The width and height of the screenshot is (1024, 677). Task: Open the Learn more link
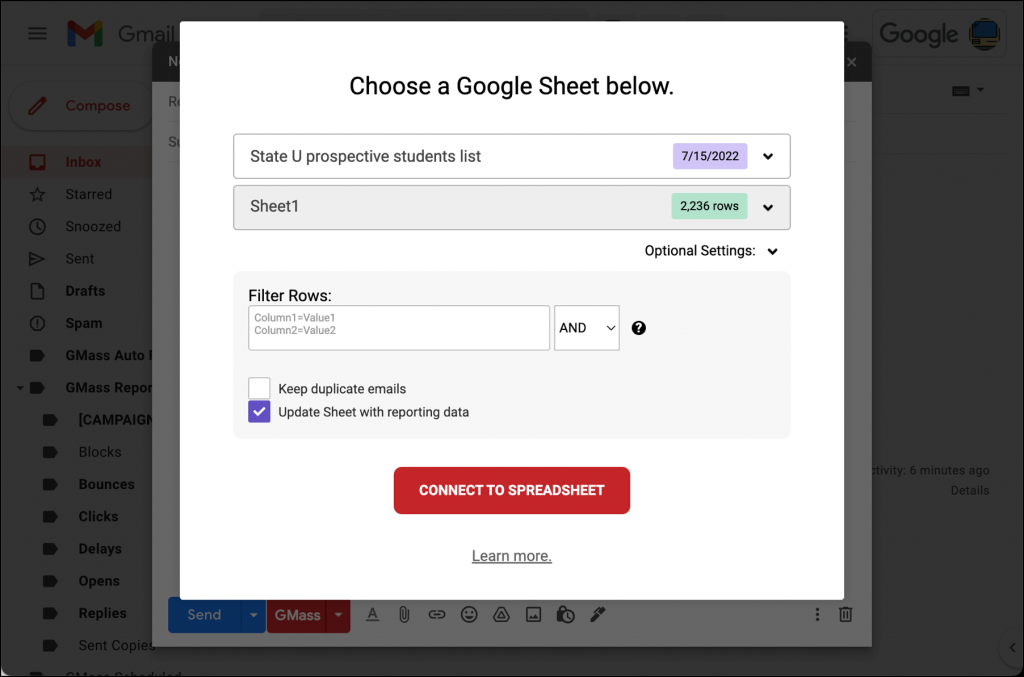click(511, 555)
